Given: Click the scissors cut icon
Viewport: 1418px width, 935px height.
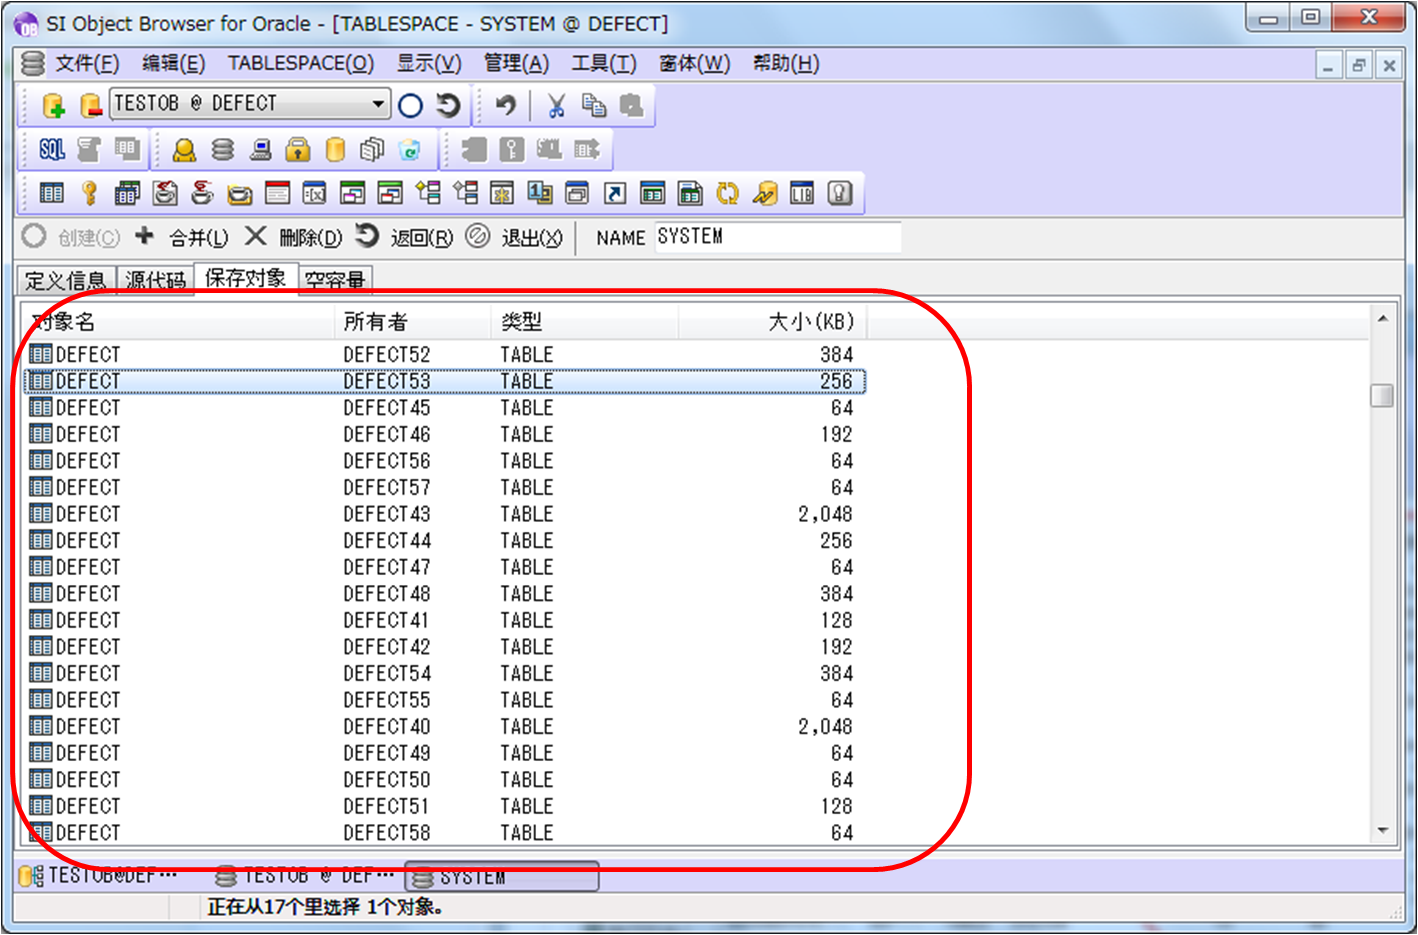Looking at the screenshot, I should (x=557, y=105).
